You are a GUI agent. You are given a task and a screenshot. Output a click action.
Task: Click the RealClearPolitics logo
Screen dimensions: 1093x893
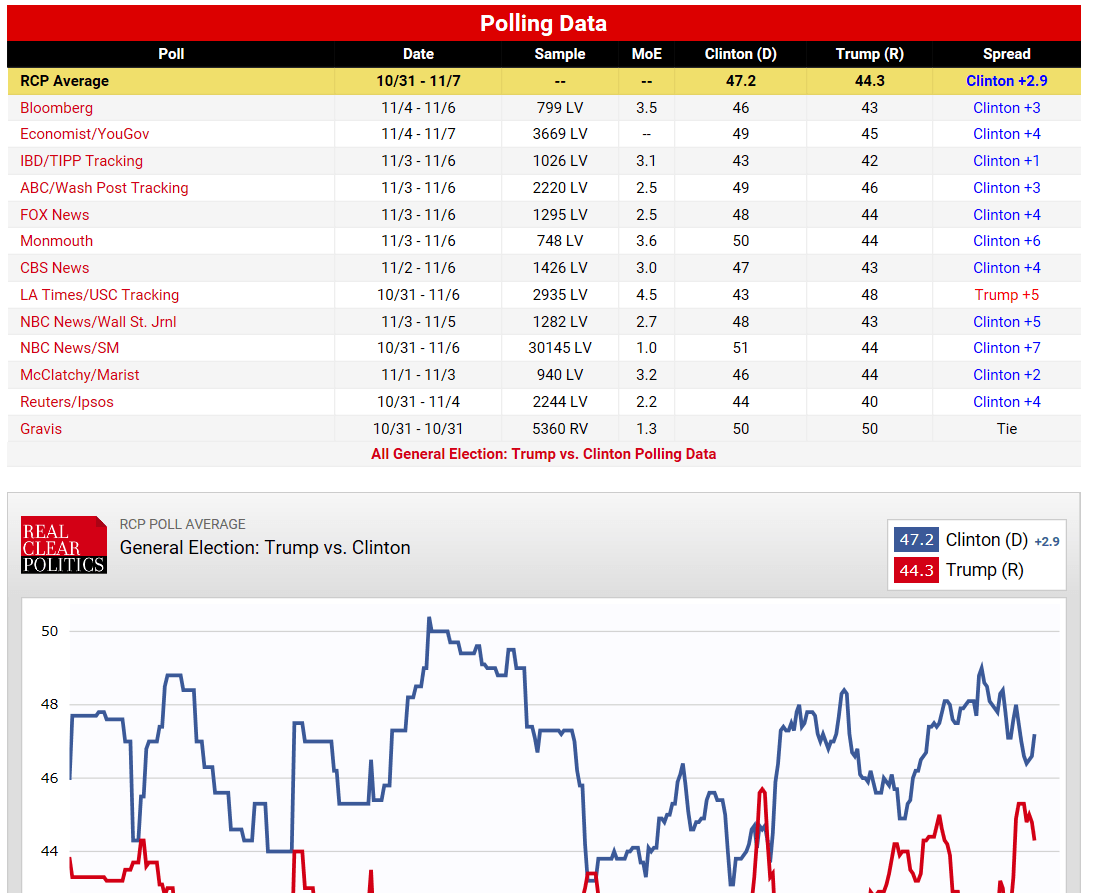coord(63,545)
